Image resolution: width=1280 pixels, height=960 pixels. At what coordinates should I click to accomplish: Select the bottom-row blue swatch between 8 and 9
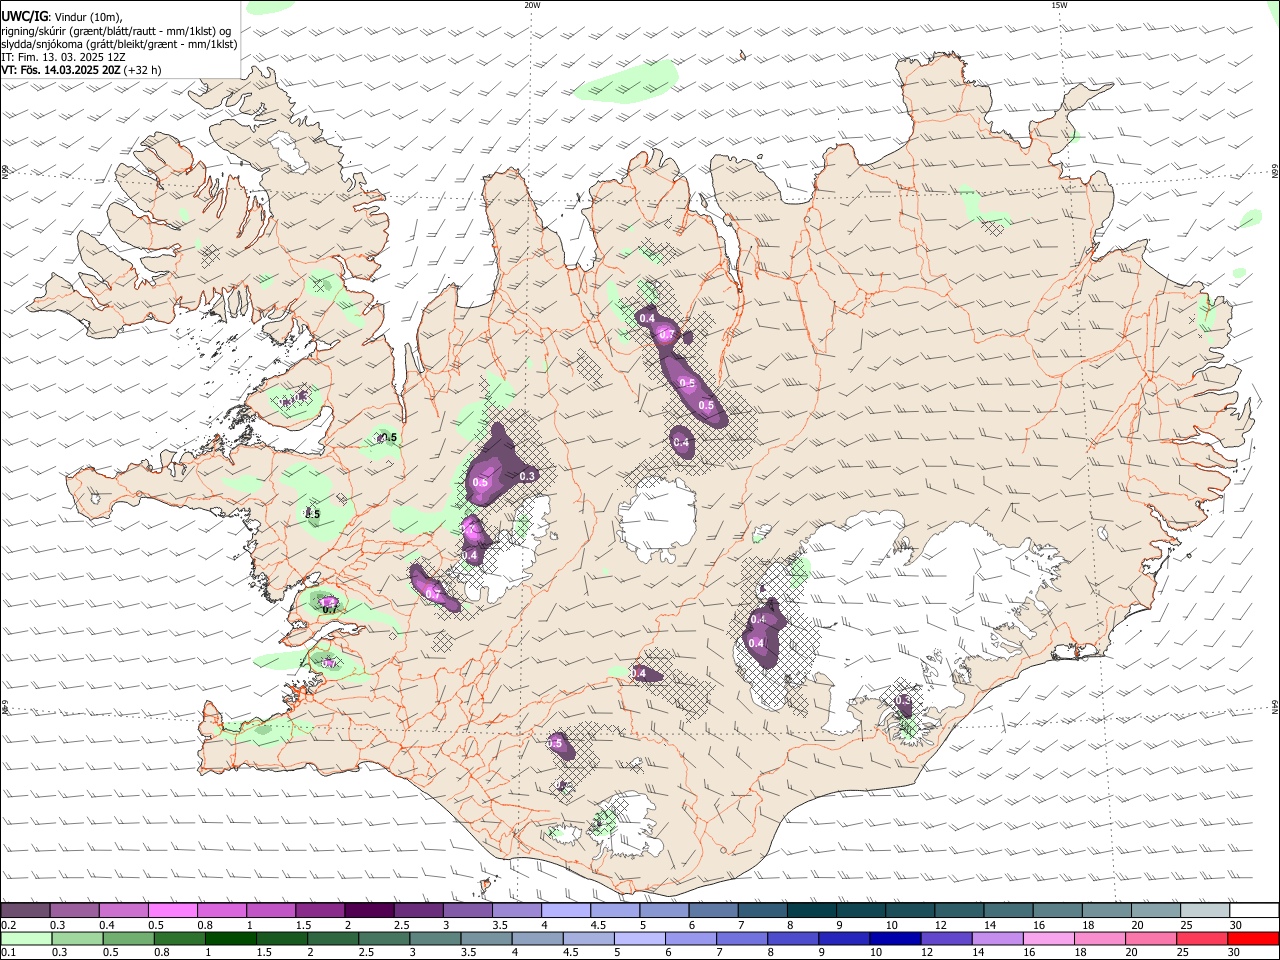pos(794,938)
